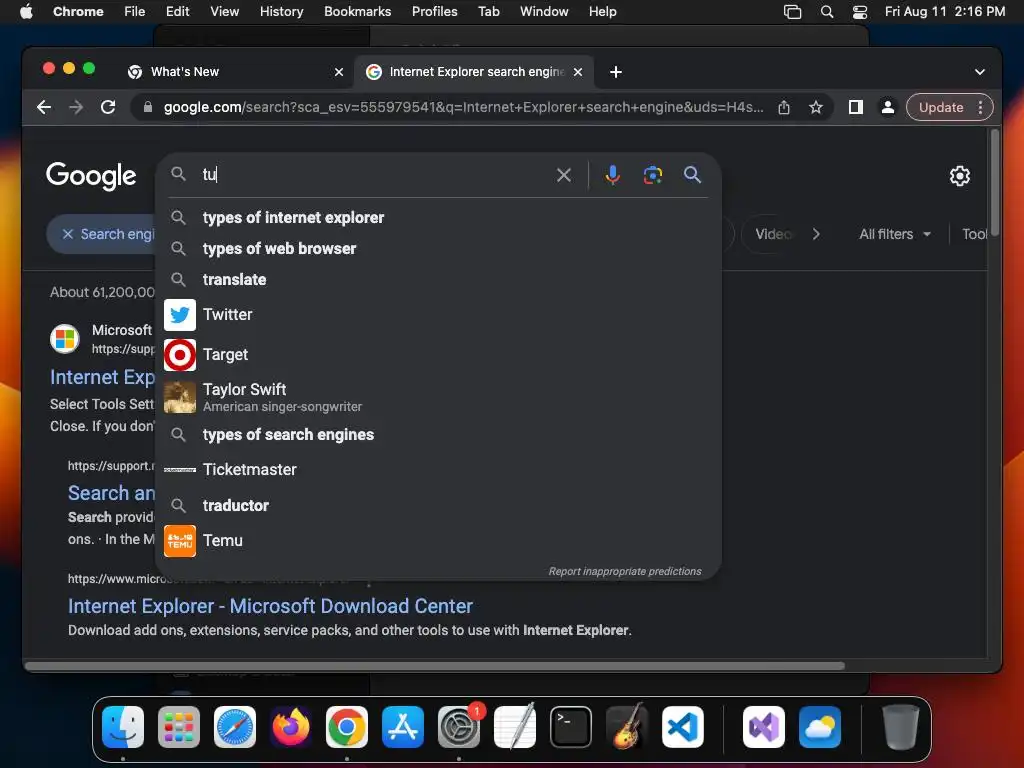Open Spotlight search in menu bar
This screenshot has width=1024, height=768.
tap(827, 12)
